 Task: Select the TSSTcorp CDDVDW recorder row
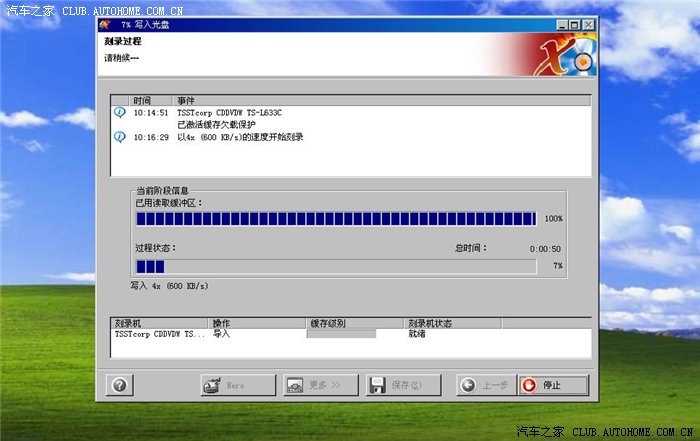160,334
